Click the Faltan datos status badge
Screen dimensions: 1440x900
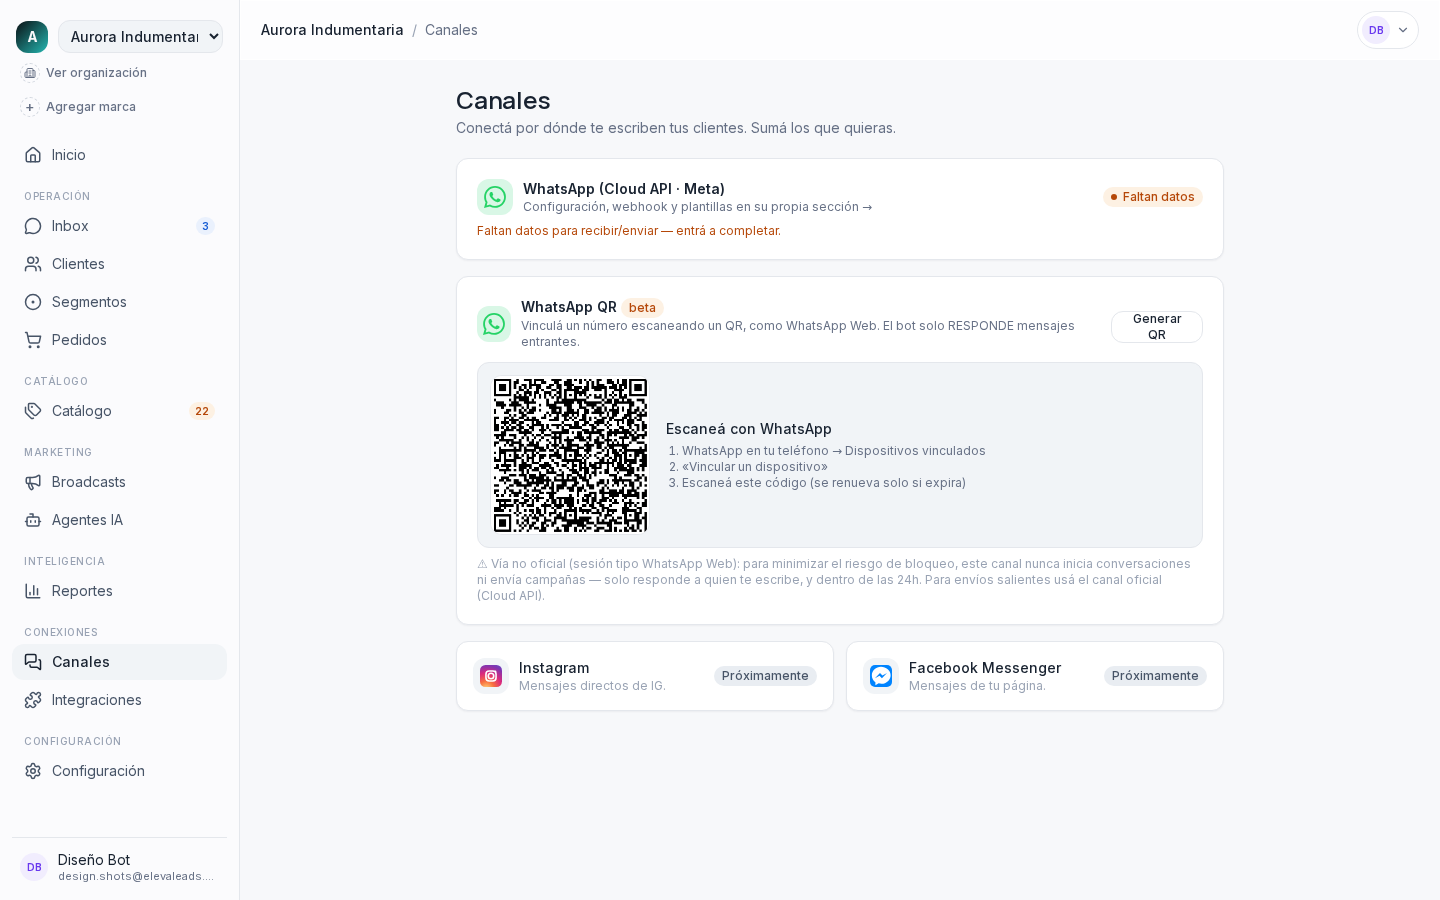1153,197
